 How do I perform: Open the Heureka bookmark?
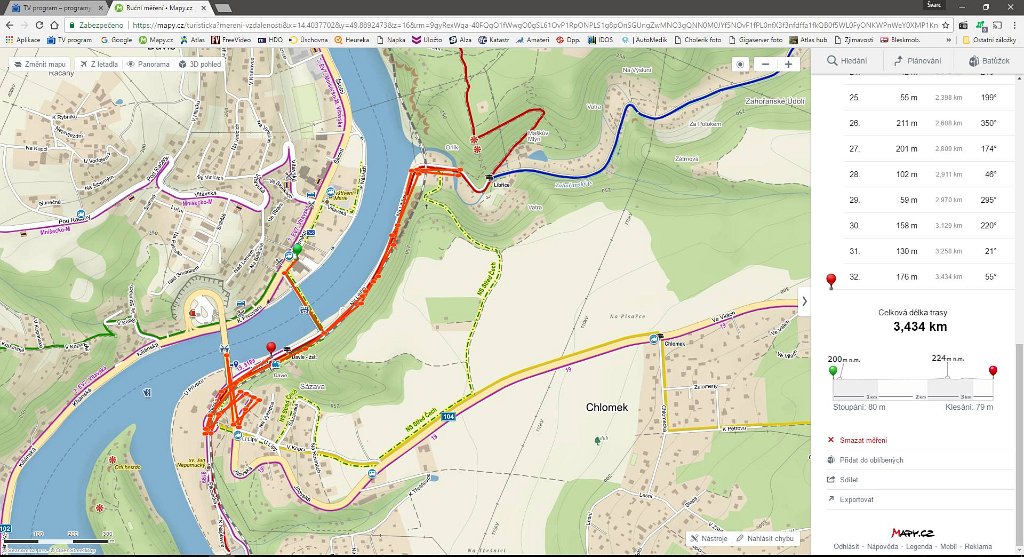tap(352, 40)
